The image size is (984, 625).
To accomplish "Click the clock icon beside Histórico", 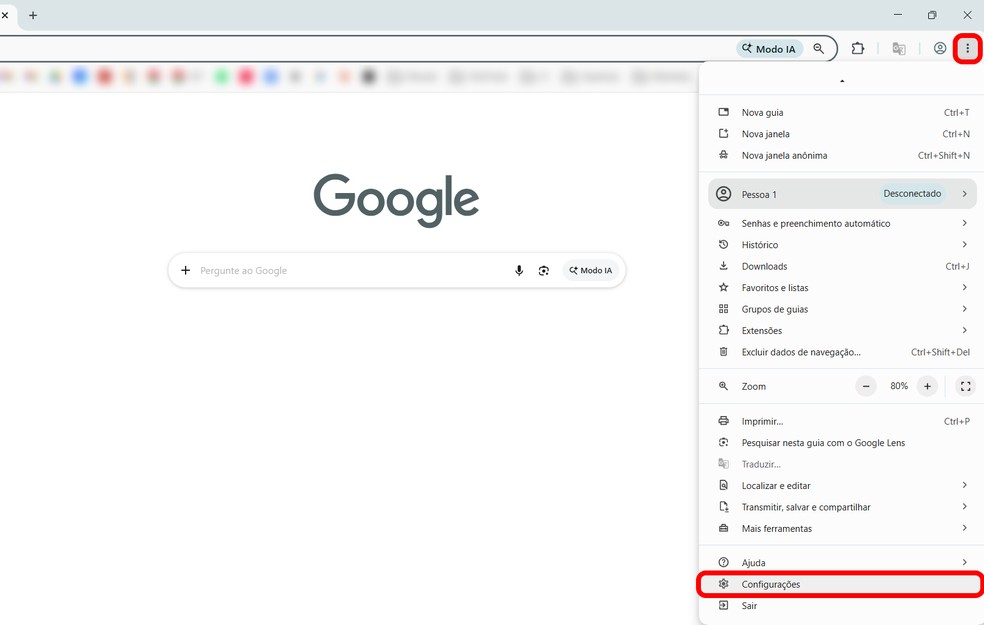I will (x=724, y=244).
